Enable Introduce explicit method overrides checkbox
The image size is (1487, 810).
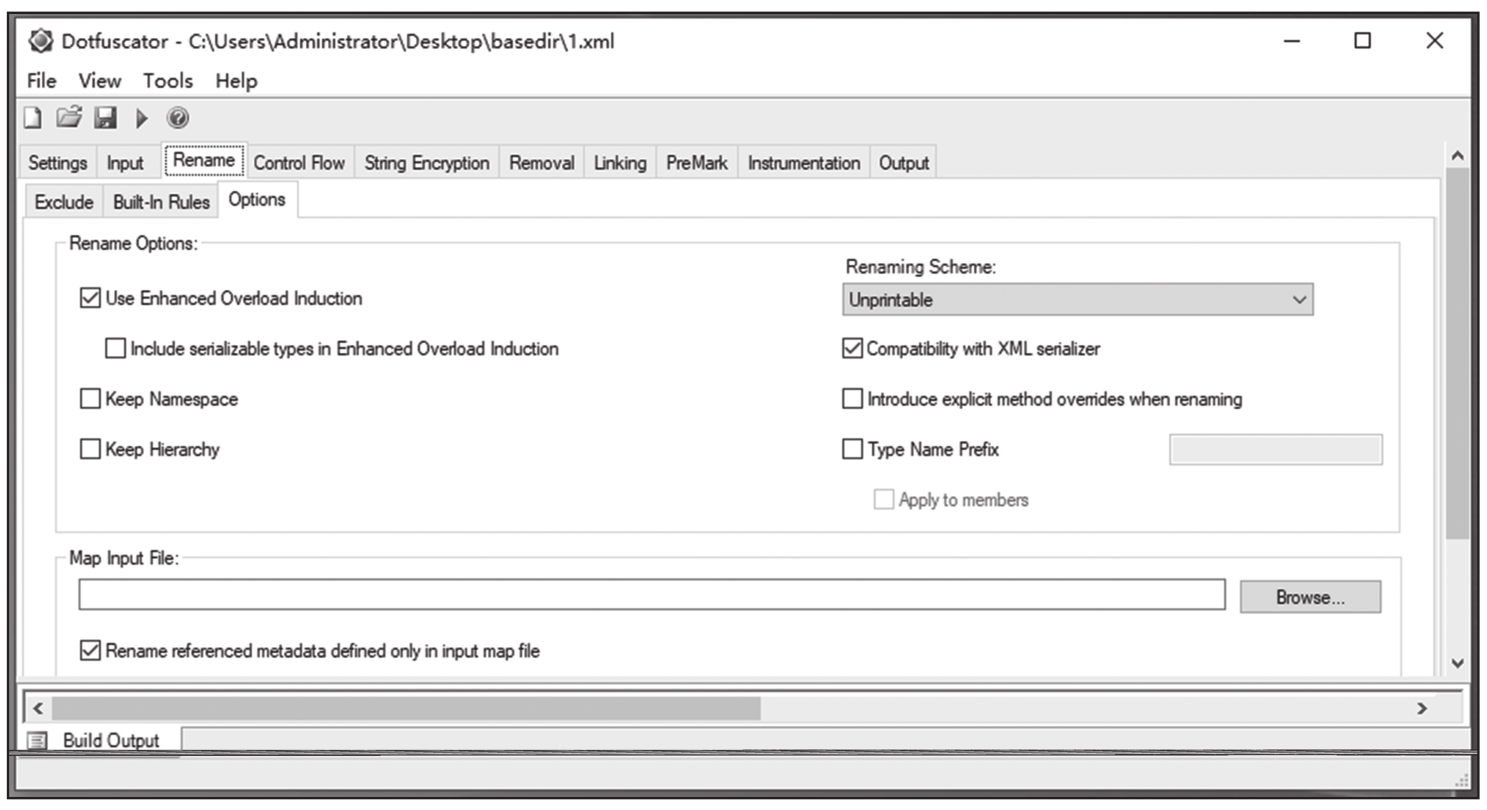pos(852,399)
